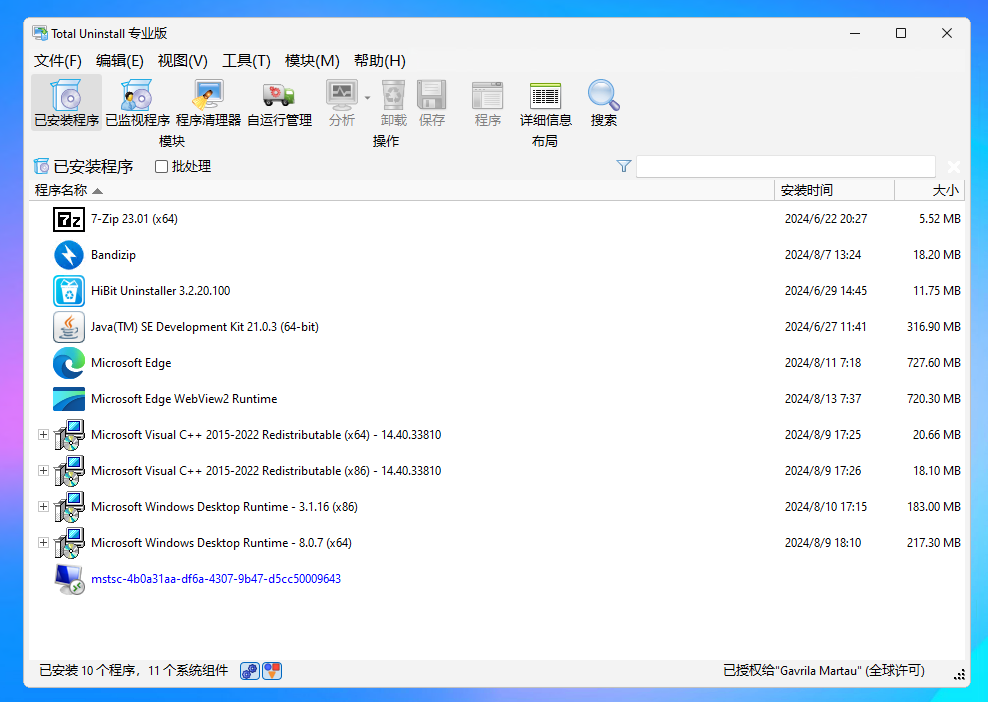Select the Microsoft Edge icon

click(69, 363)
